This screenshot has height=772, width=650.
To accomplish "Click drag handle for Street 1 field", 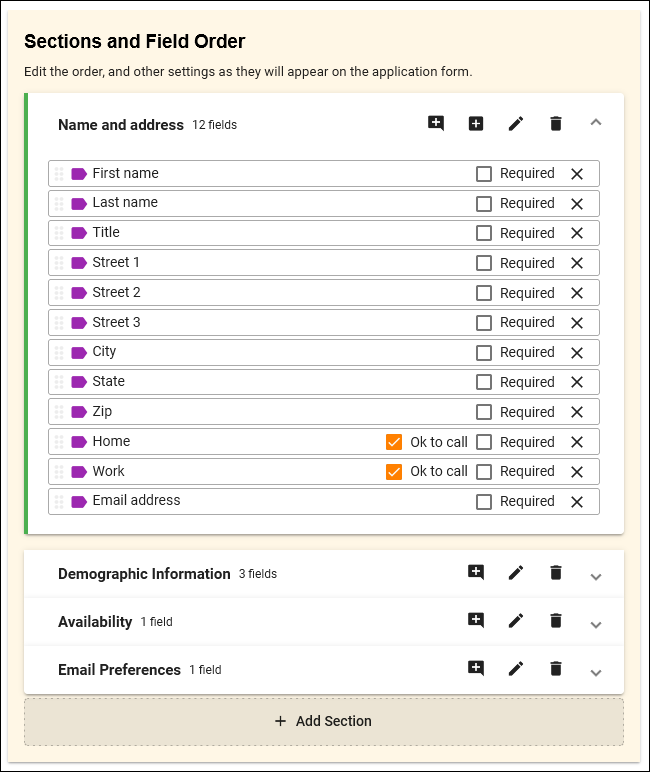I will 59,263.
